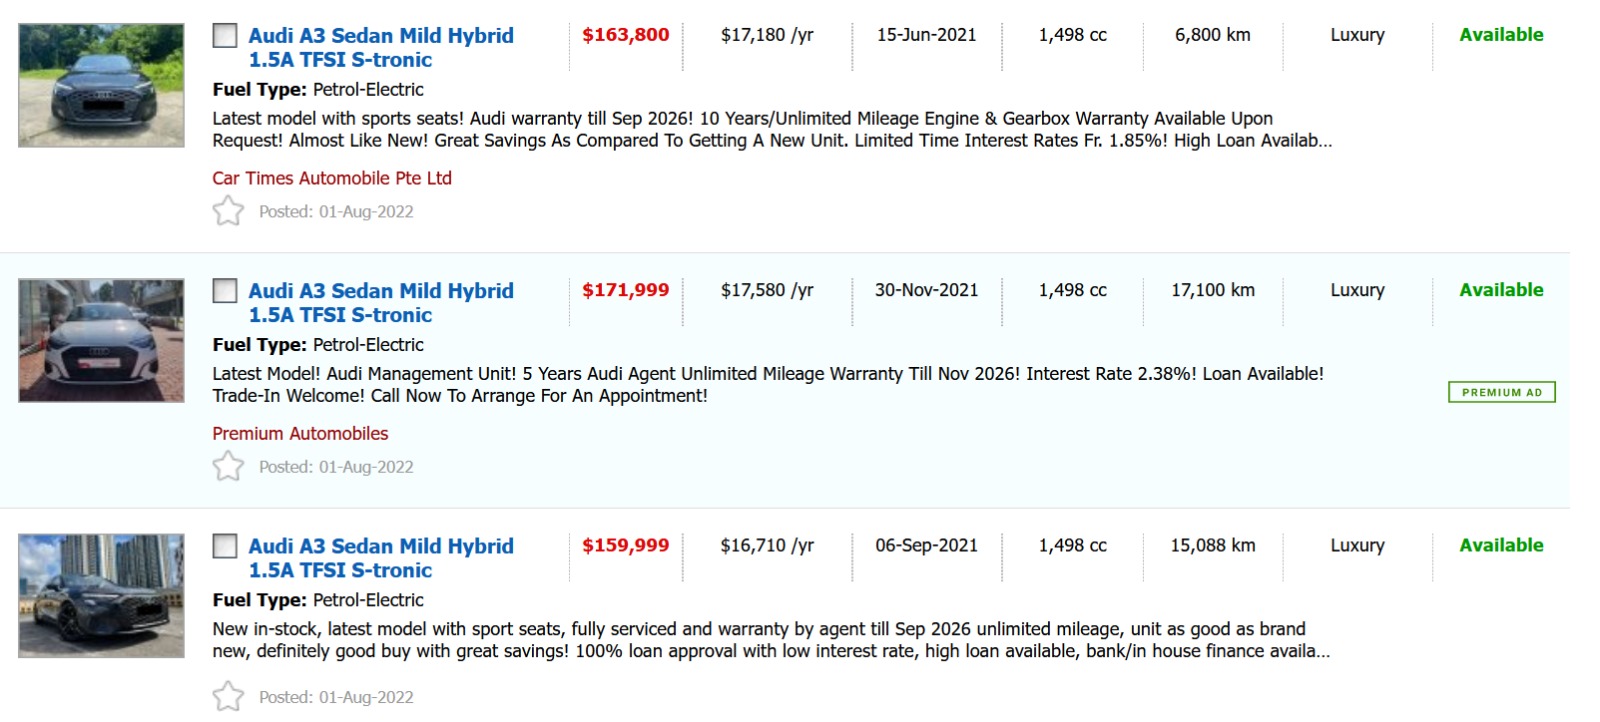The width and height of the screenshot is (1600, 722).
Task: Open the Audi A3 listing priced $171,999
Action: pos(380,302)
